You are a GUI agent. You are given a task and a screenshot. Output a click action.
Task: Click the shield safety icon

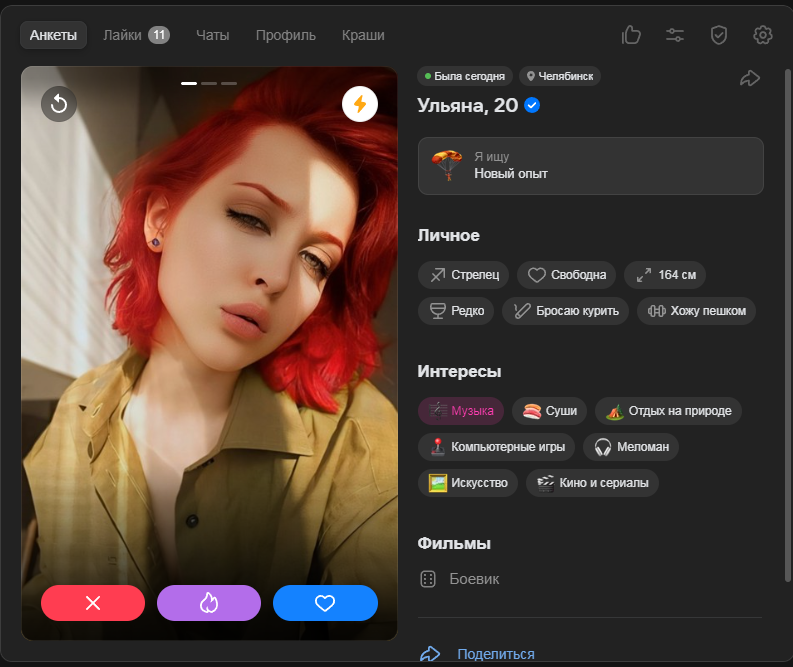click(x=719, y=35)
